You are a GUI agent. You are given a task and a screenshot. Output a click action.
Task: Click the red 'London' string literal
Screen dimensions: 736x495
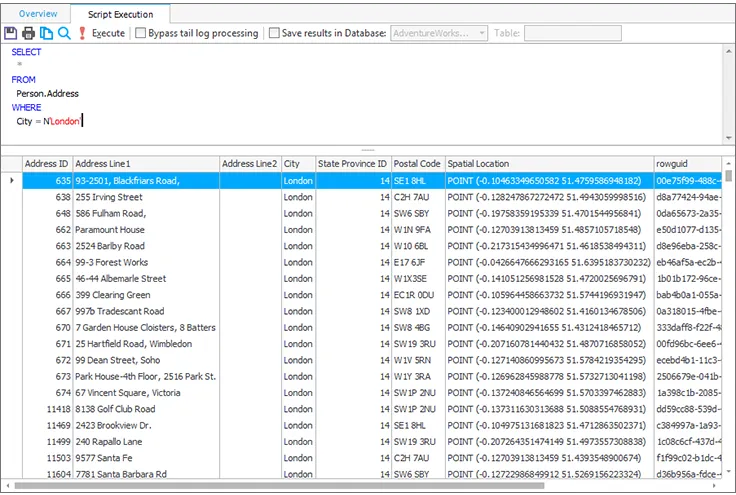tap(65, 121)
